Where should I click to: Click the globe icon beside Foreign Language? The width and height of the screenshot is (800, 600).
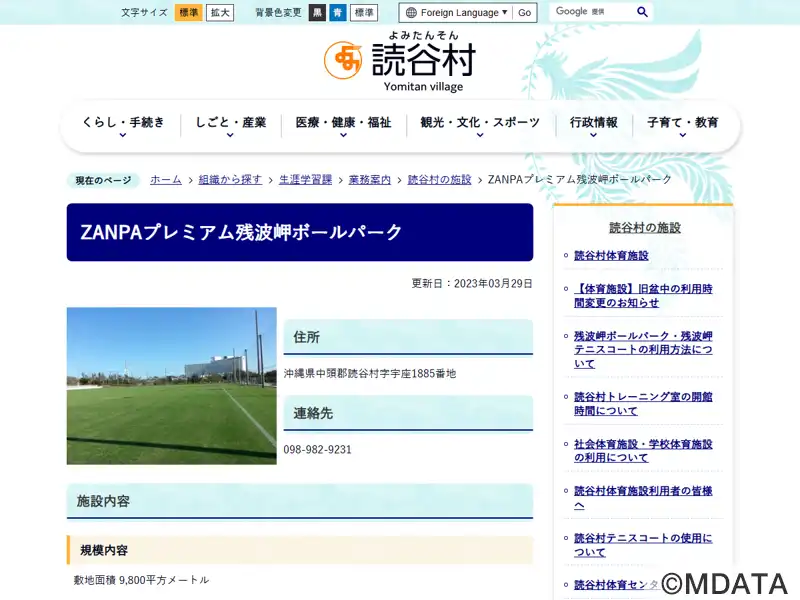click(x=411, y=13)
